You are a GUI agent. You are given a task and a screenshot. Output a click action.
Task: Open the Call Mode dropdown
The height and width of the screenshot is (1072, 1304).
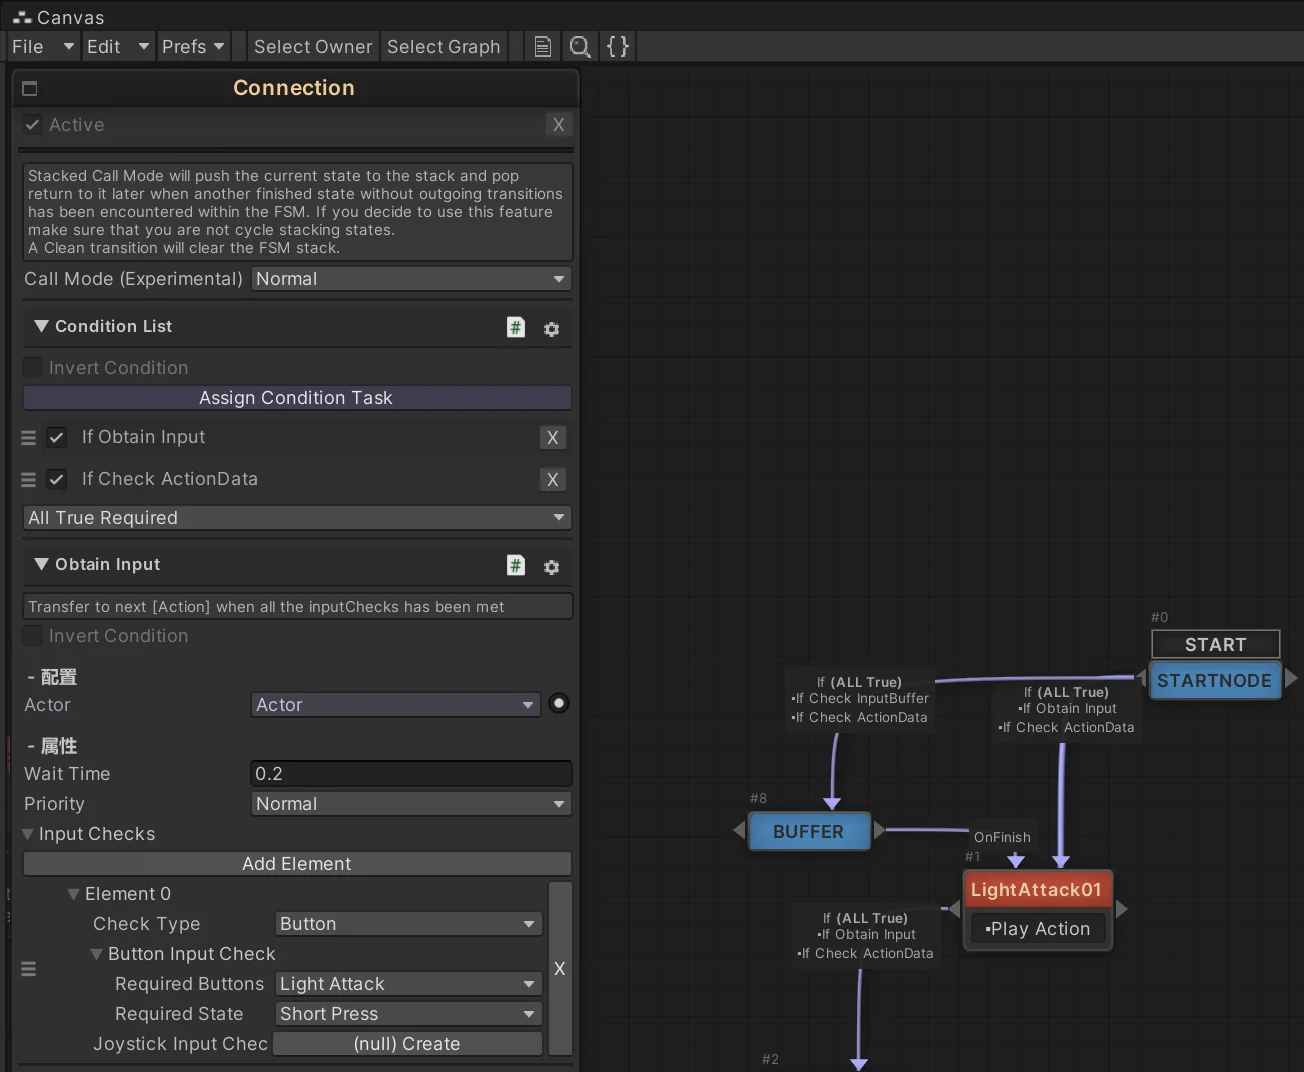coord(411,279)
